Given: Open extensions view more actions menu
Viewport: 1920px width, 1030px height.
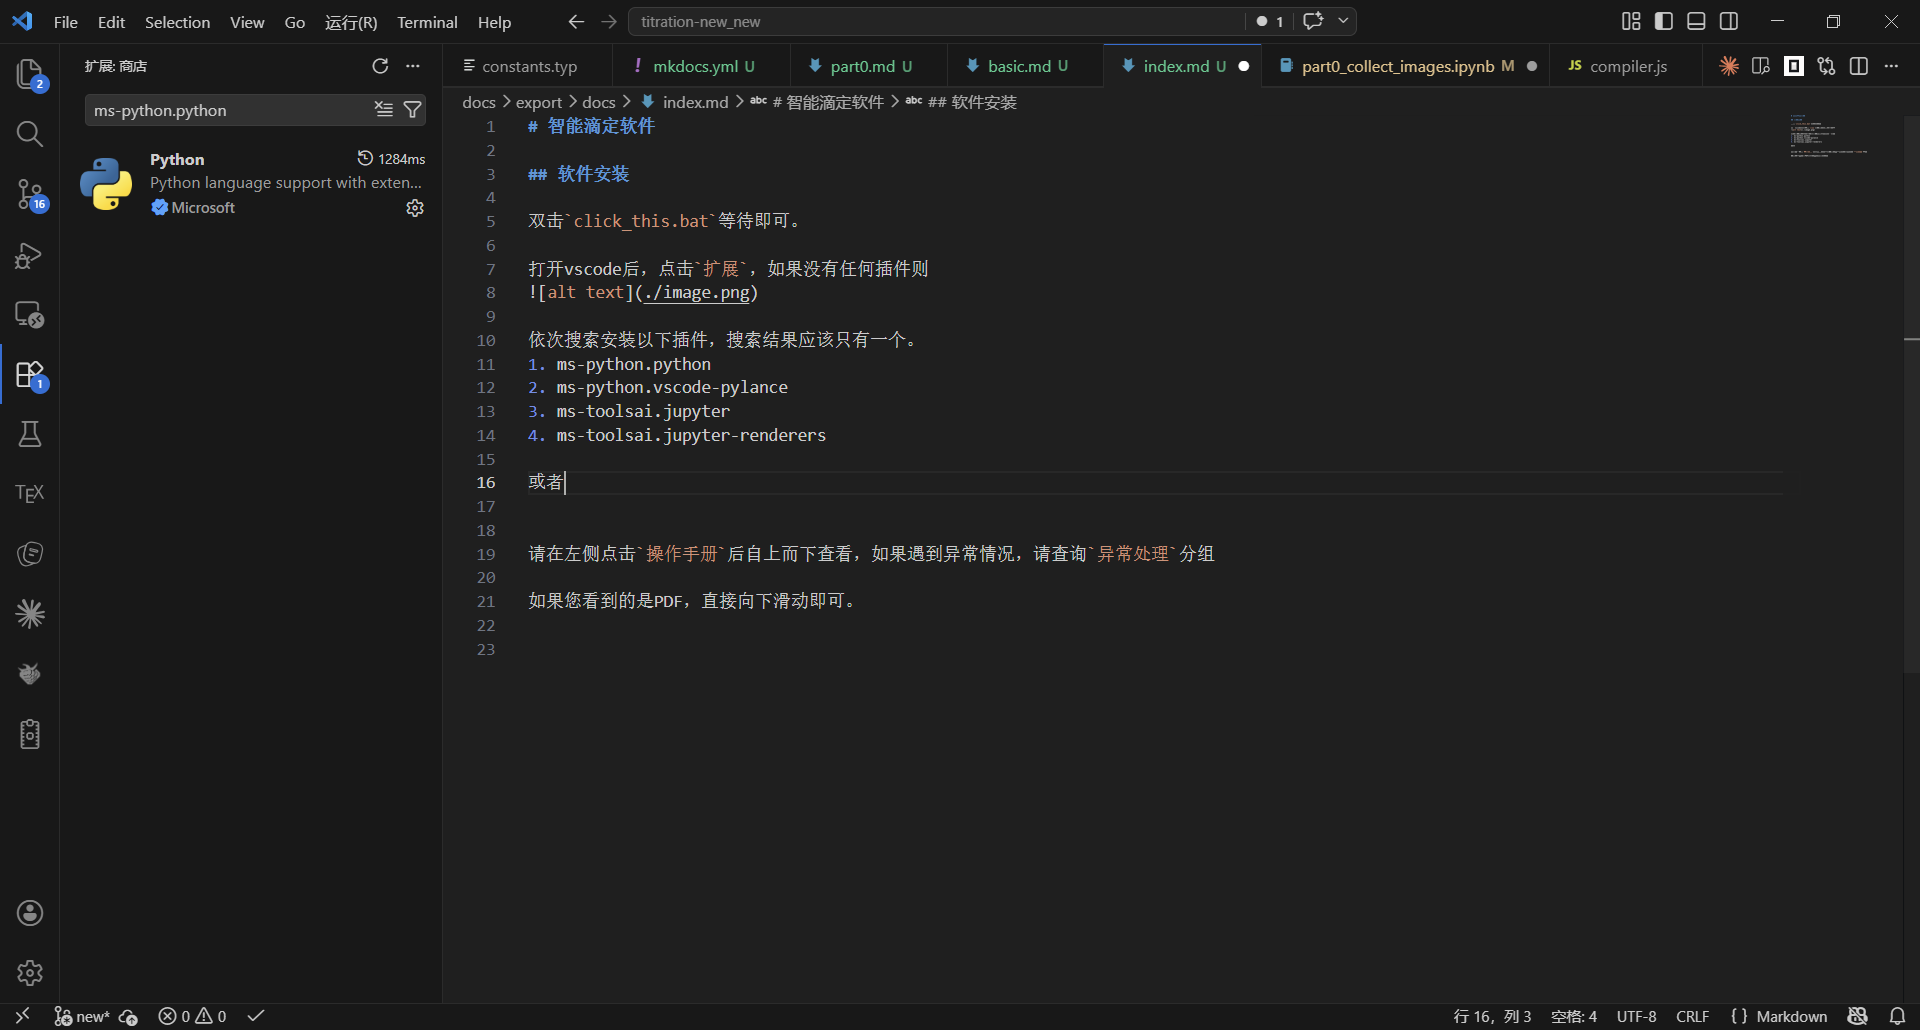Looking at the screenshot, I should click(413, 66).
